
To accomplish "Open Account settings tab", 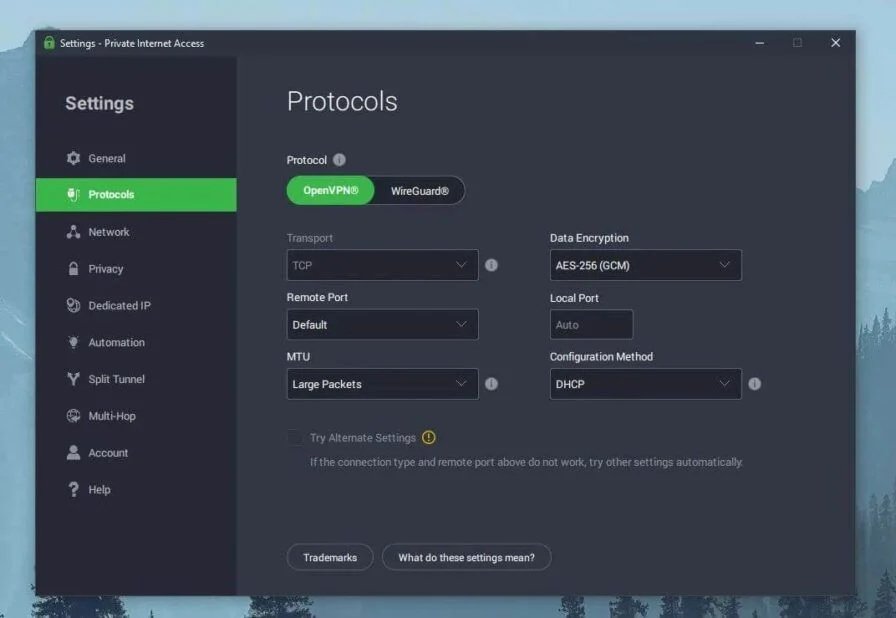I will pos(136,452).
